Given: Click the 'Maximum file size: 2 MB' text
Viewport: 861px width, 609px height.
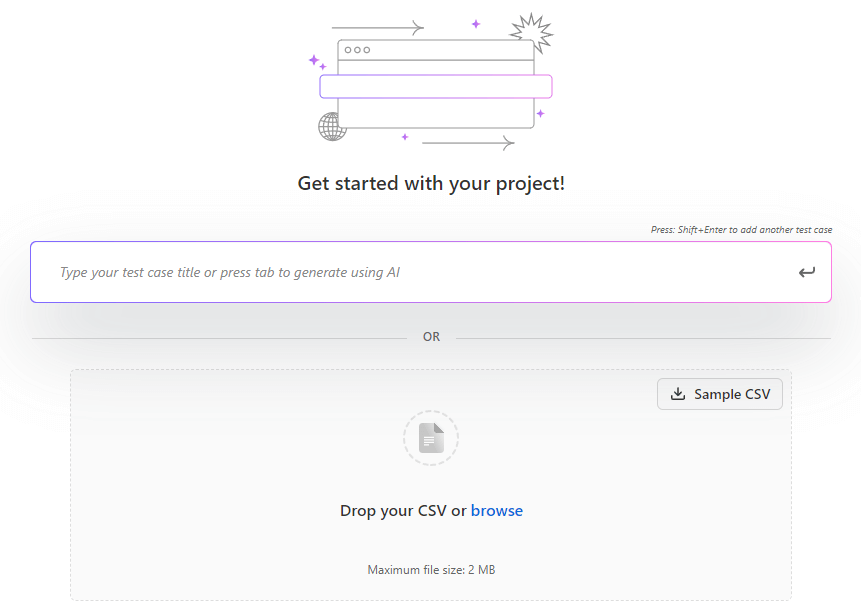Looking at the screenshot, I should coord(431,569).
